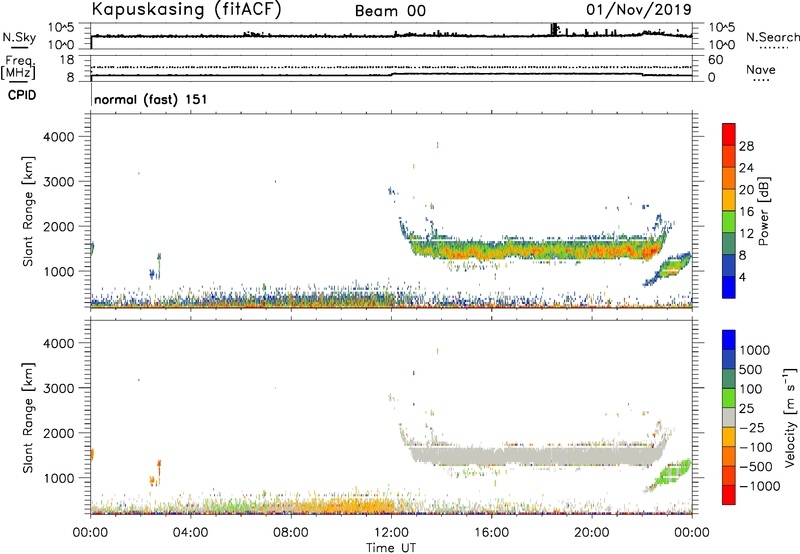Click the 'Beam 00' label
Screen dimensions: 800x554
coord(390,11)
